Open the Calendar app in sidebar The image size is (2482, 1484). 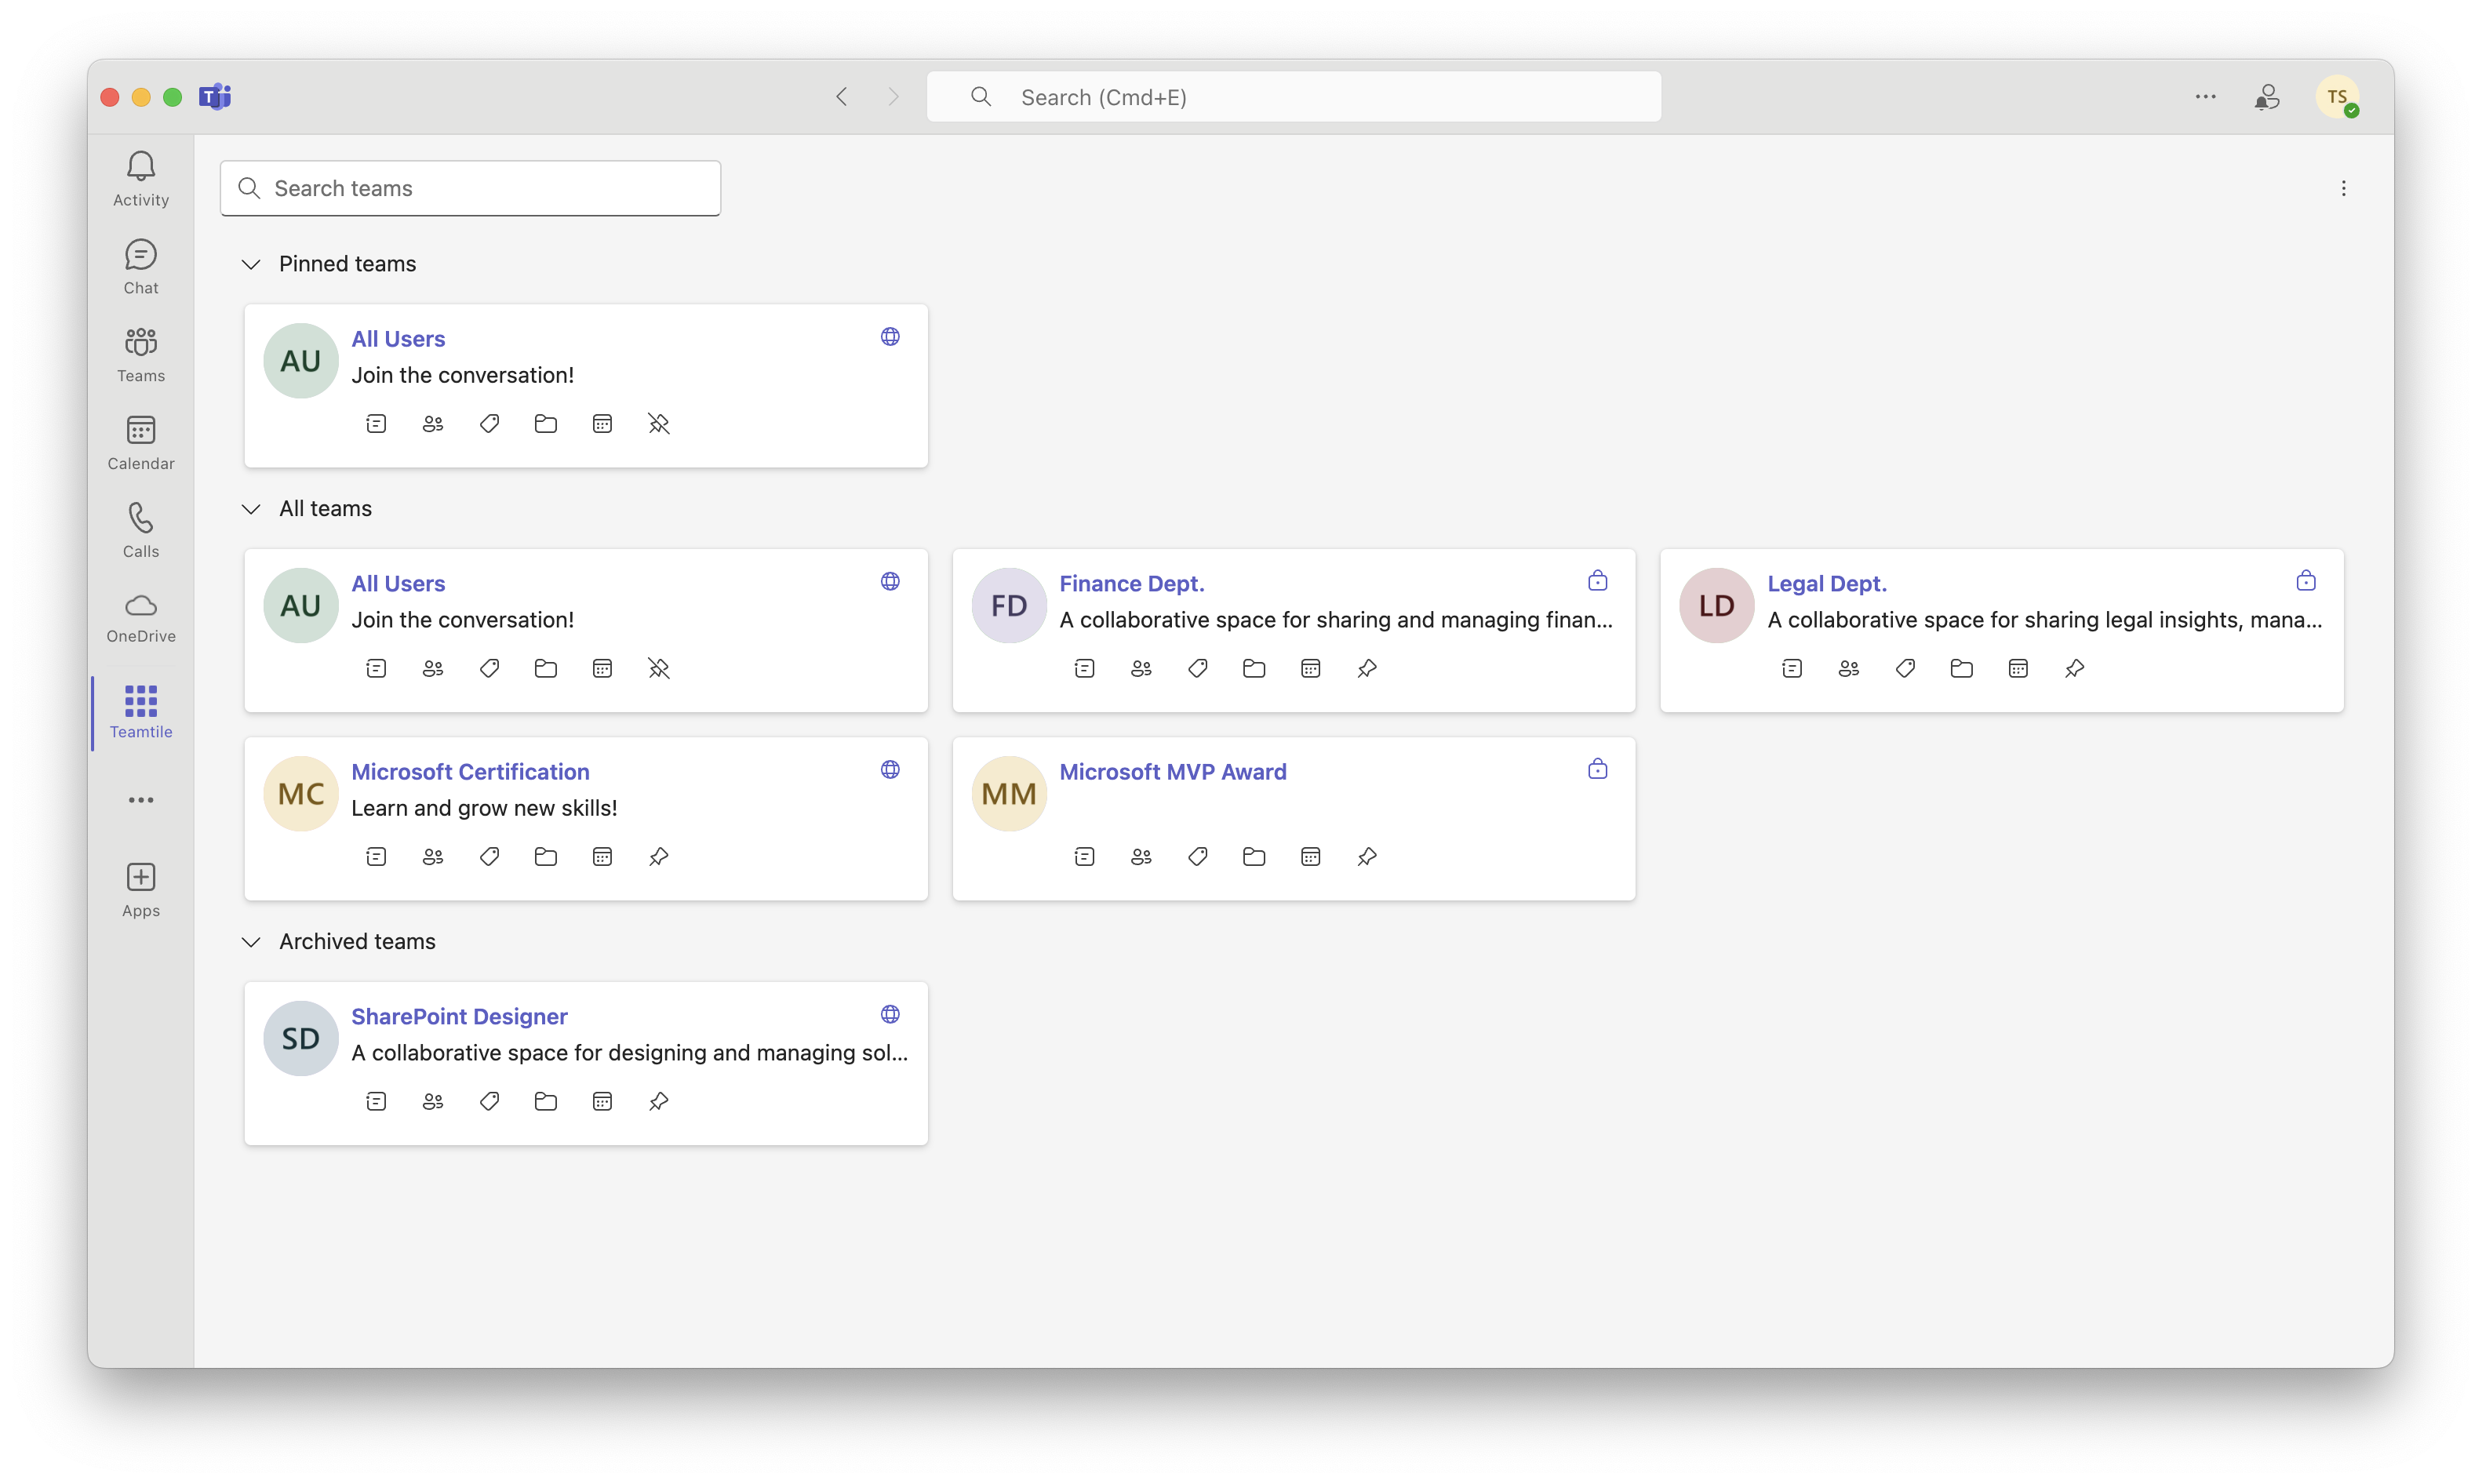click(x=141, y=442)
